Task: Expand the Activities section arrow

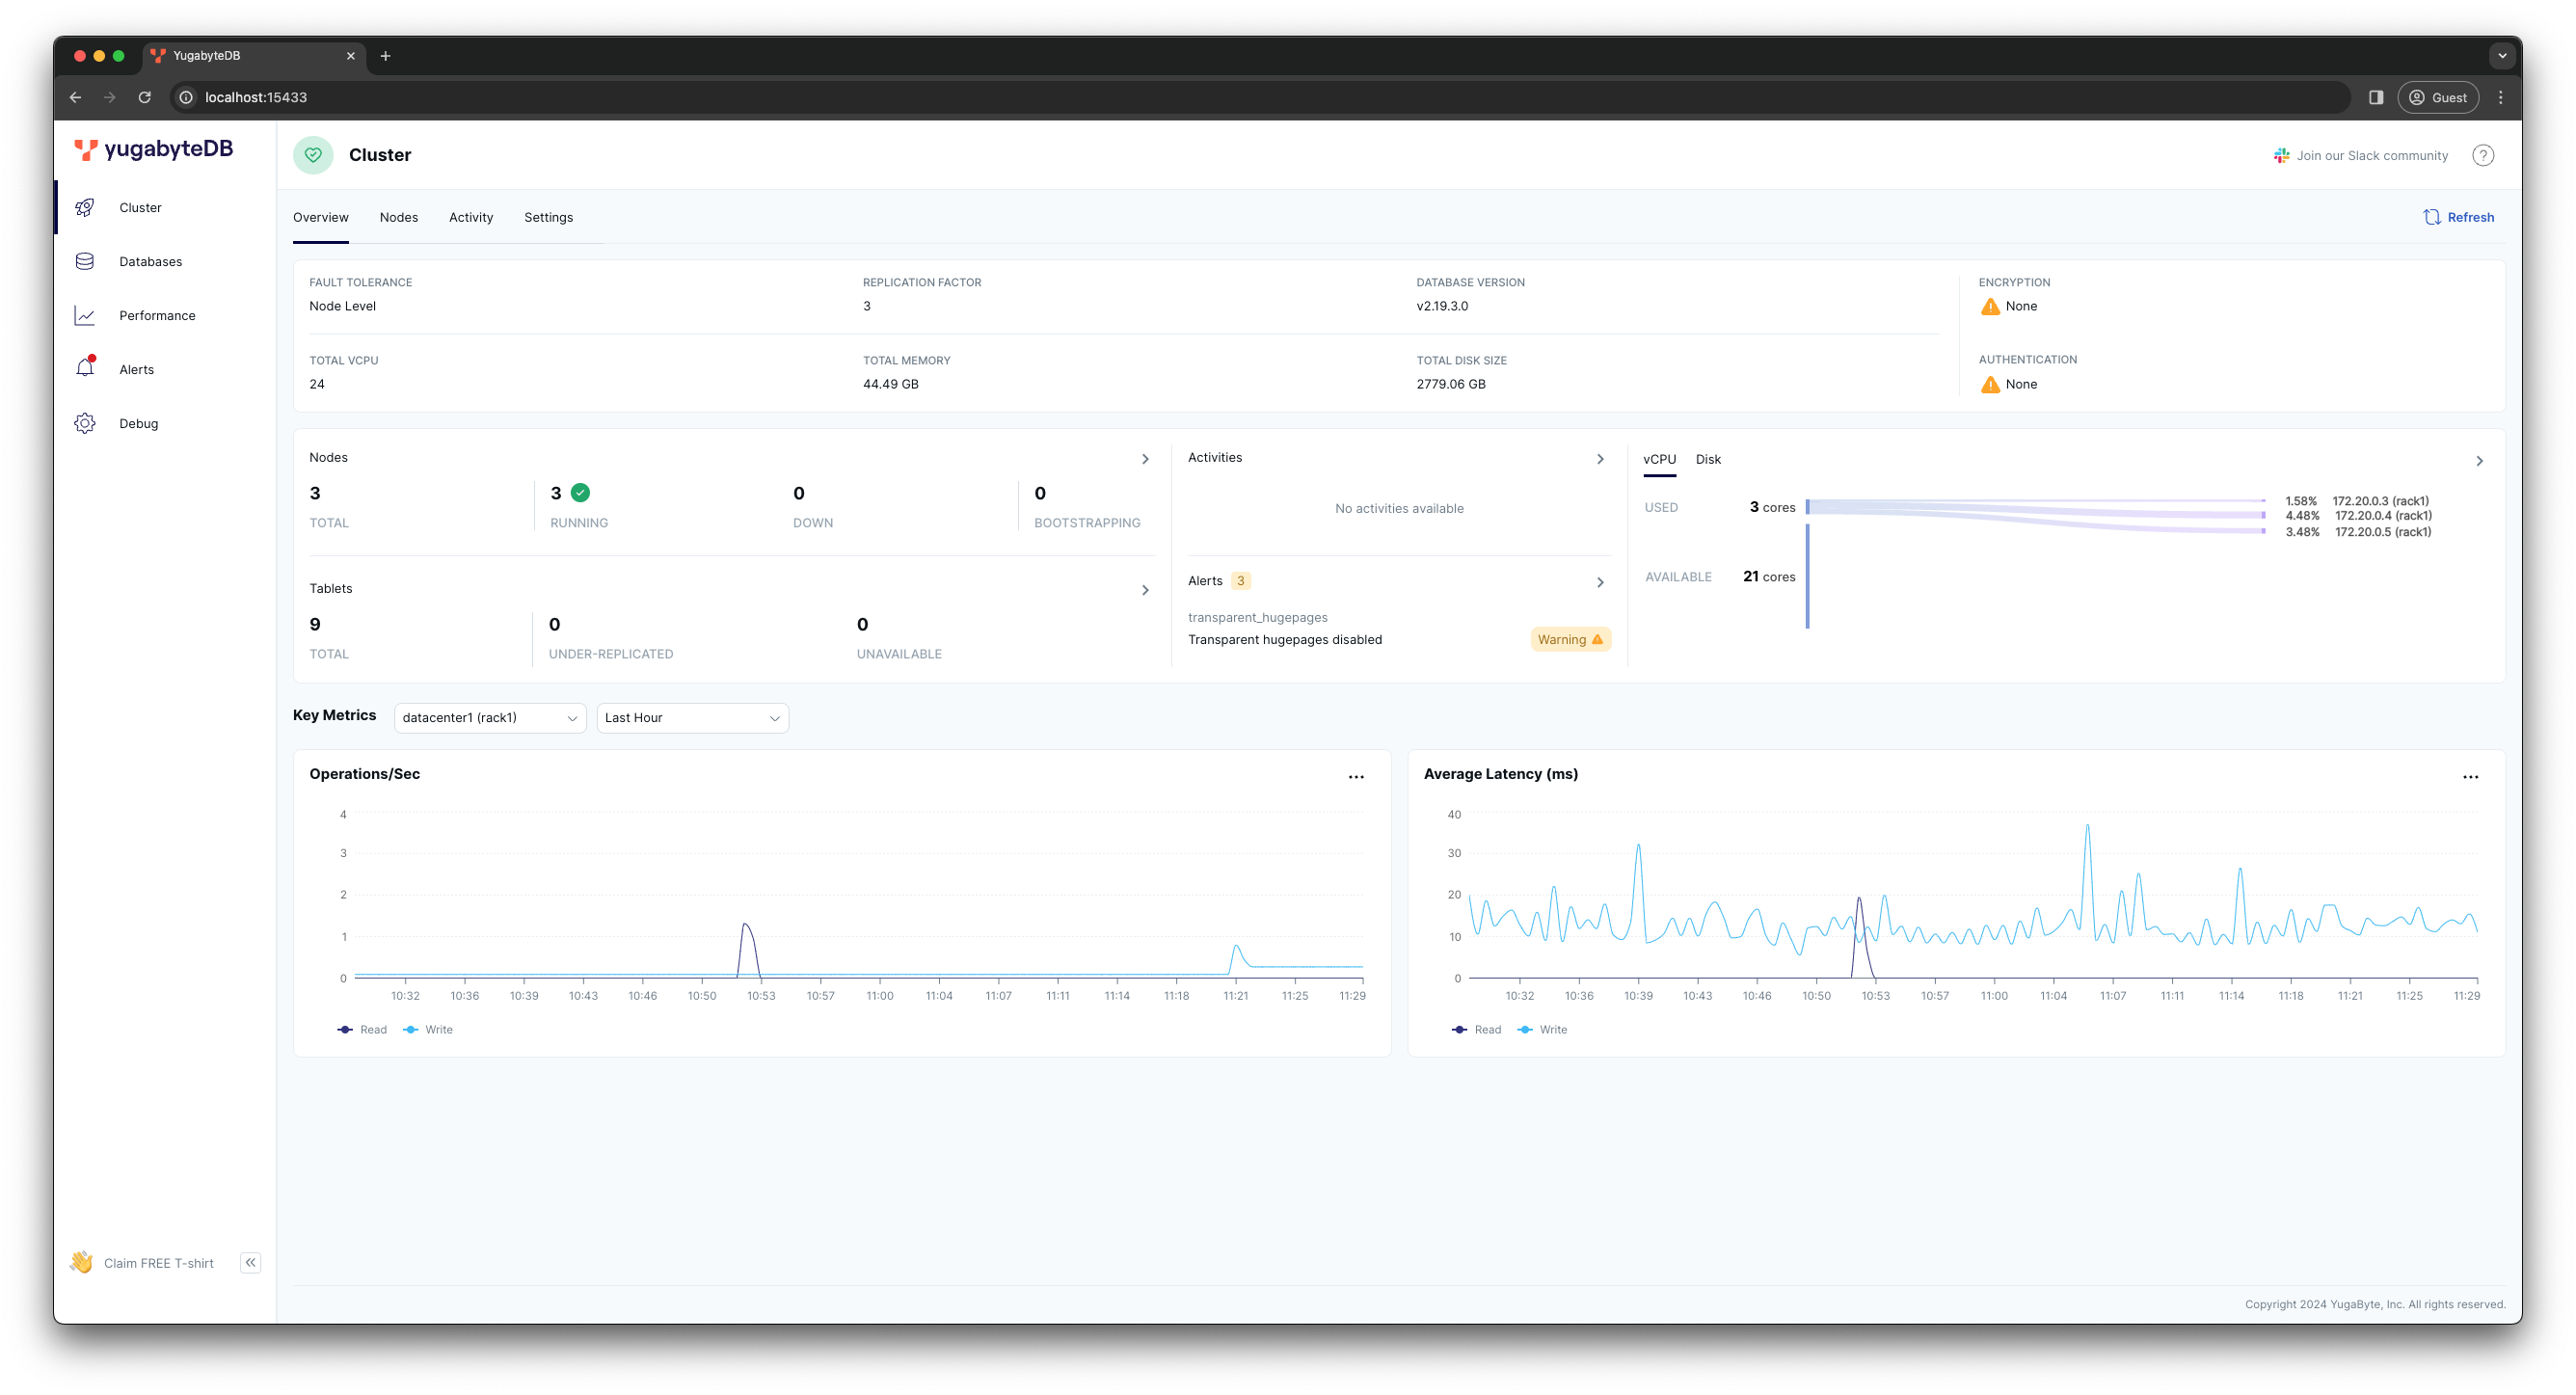Action: pyautogui.click(x=1598, y=459)
